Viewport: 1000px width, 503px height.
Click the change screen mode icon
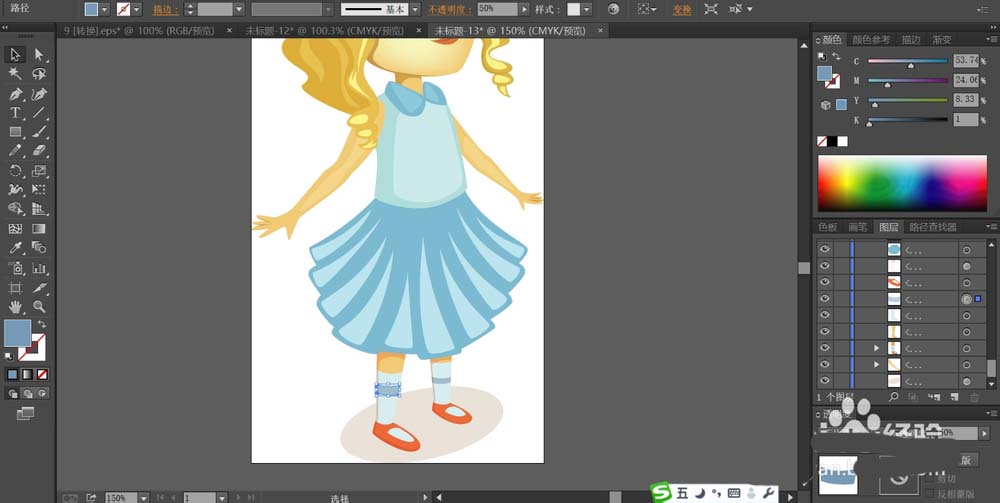click(26, 414)
